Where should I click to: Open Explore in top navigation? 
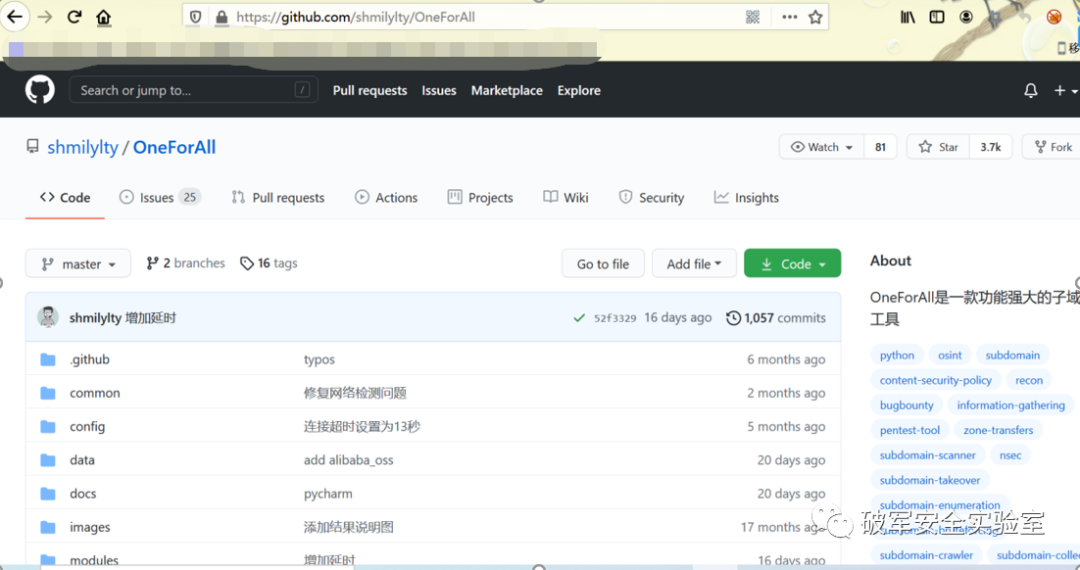(579, 90)
